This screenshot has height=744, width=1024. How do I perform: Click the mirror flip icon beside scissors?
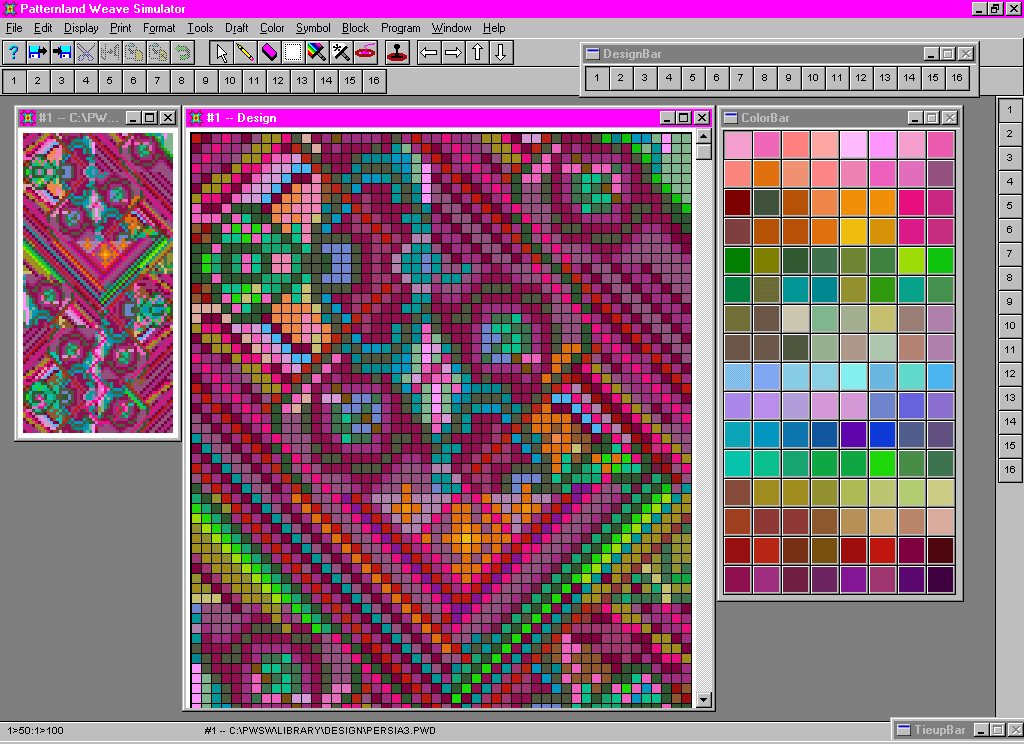(x=110, y=52)
